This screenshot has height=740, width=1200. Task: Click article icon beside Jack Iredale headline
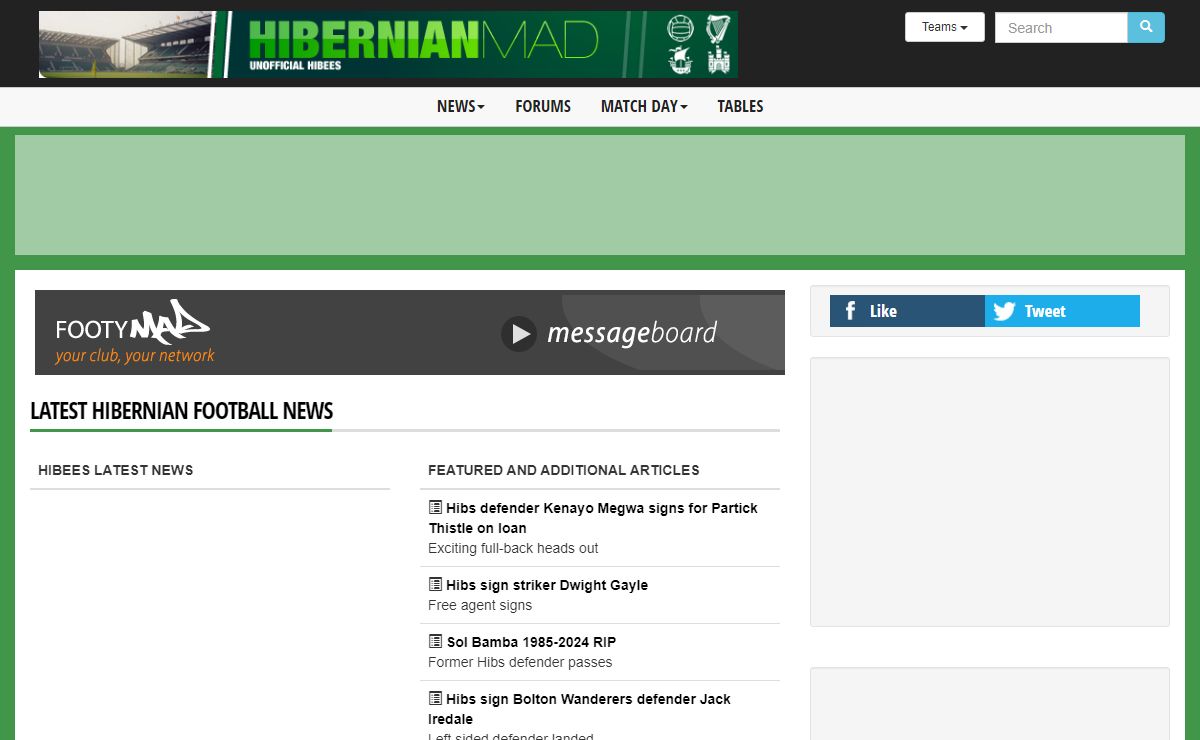click(435, 698)
